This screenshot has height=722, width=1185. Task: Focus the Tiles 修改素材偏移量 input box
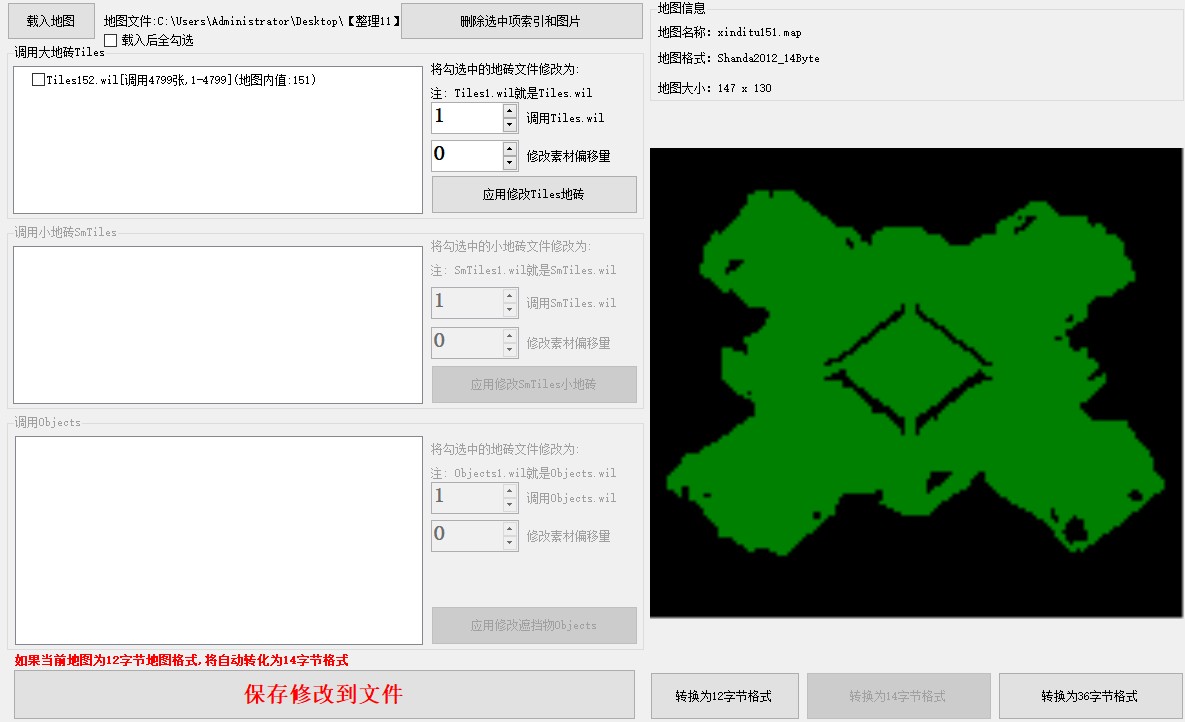[466, 155]
